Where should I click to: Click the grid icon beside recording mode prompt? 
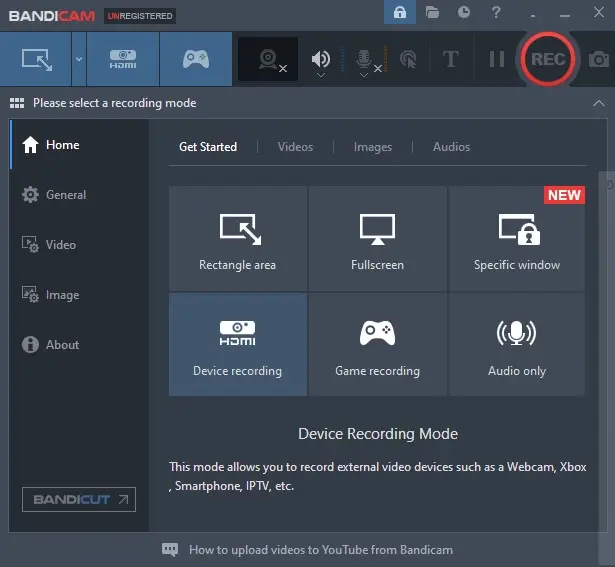pyautogui.click(x=17, y=103)
